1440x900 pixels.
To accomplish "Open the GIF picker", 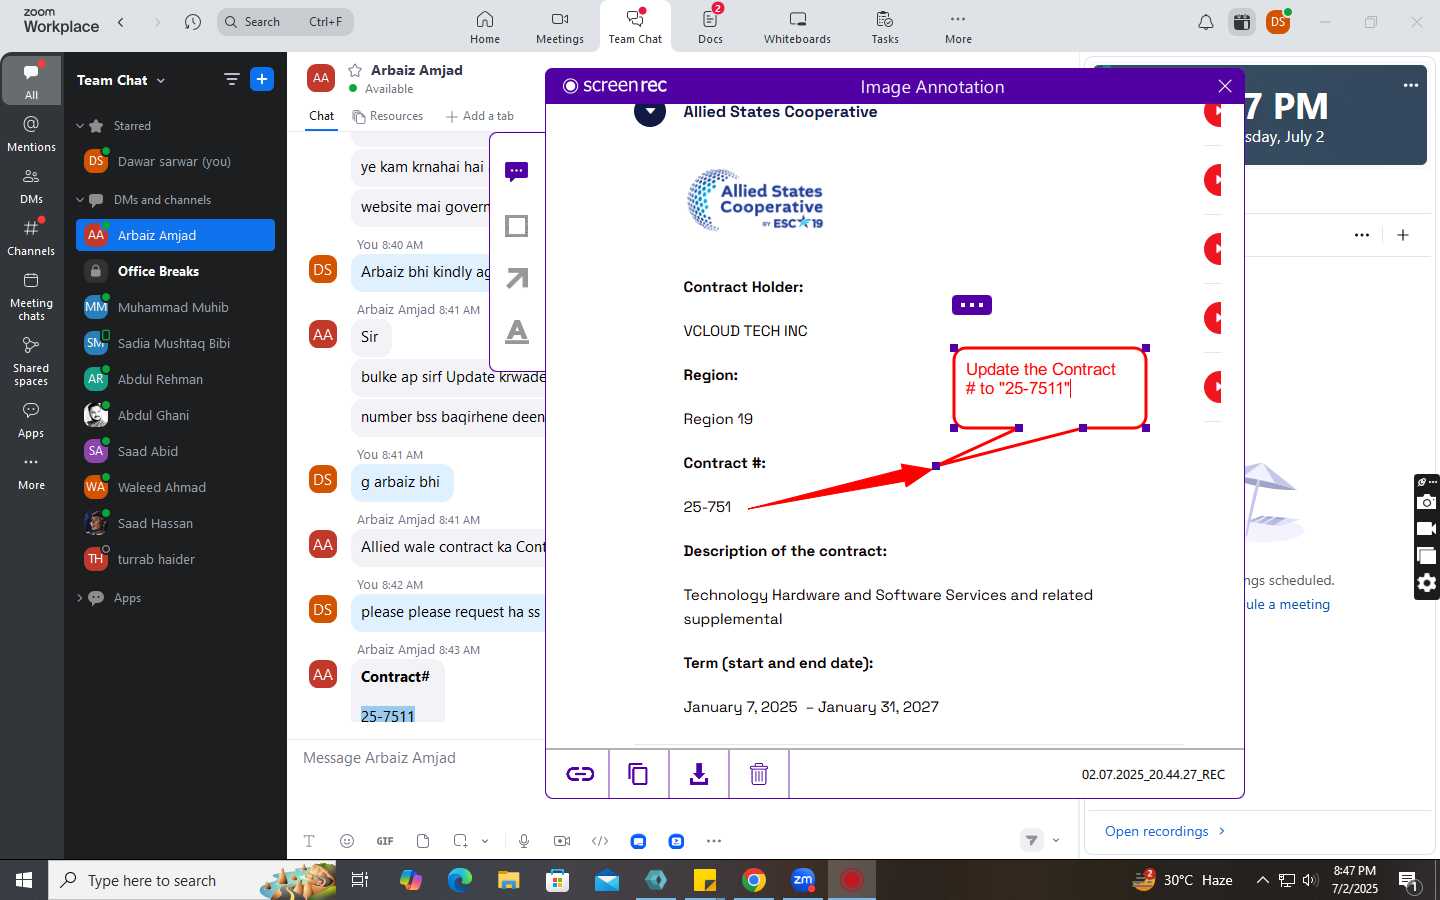I will pyautogui.click(x=385, y=841).
